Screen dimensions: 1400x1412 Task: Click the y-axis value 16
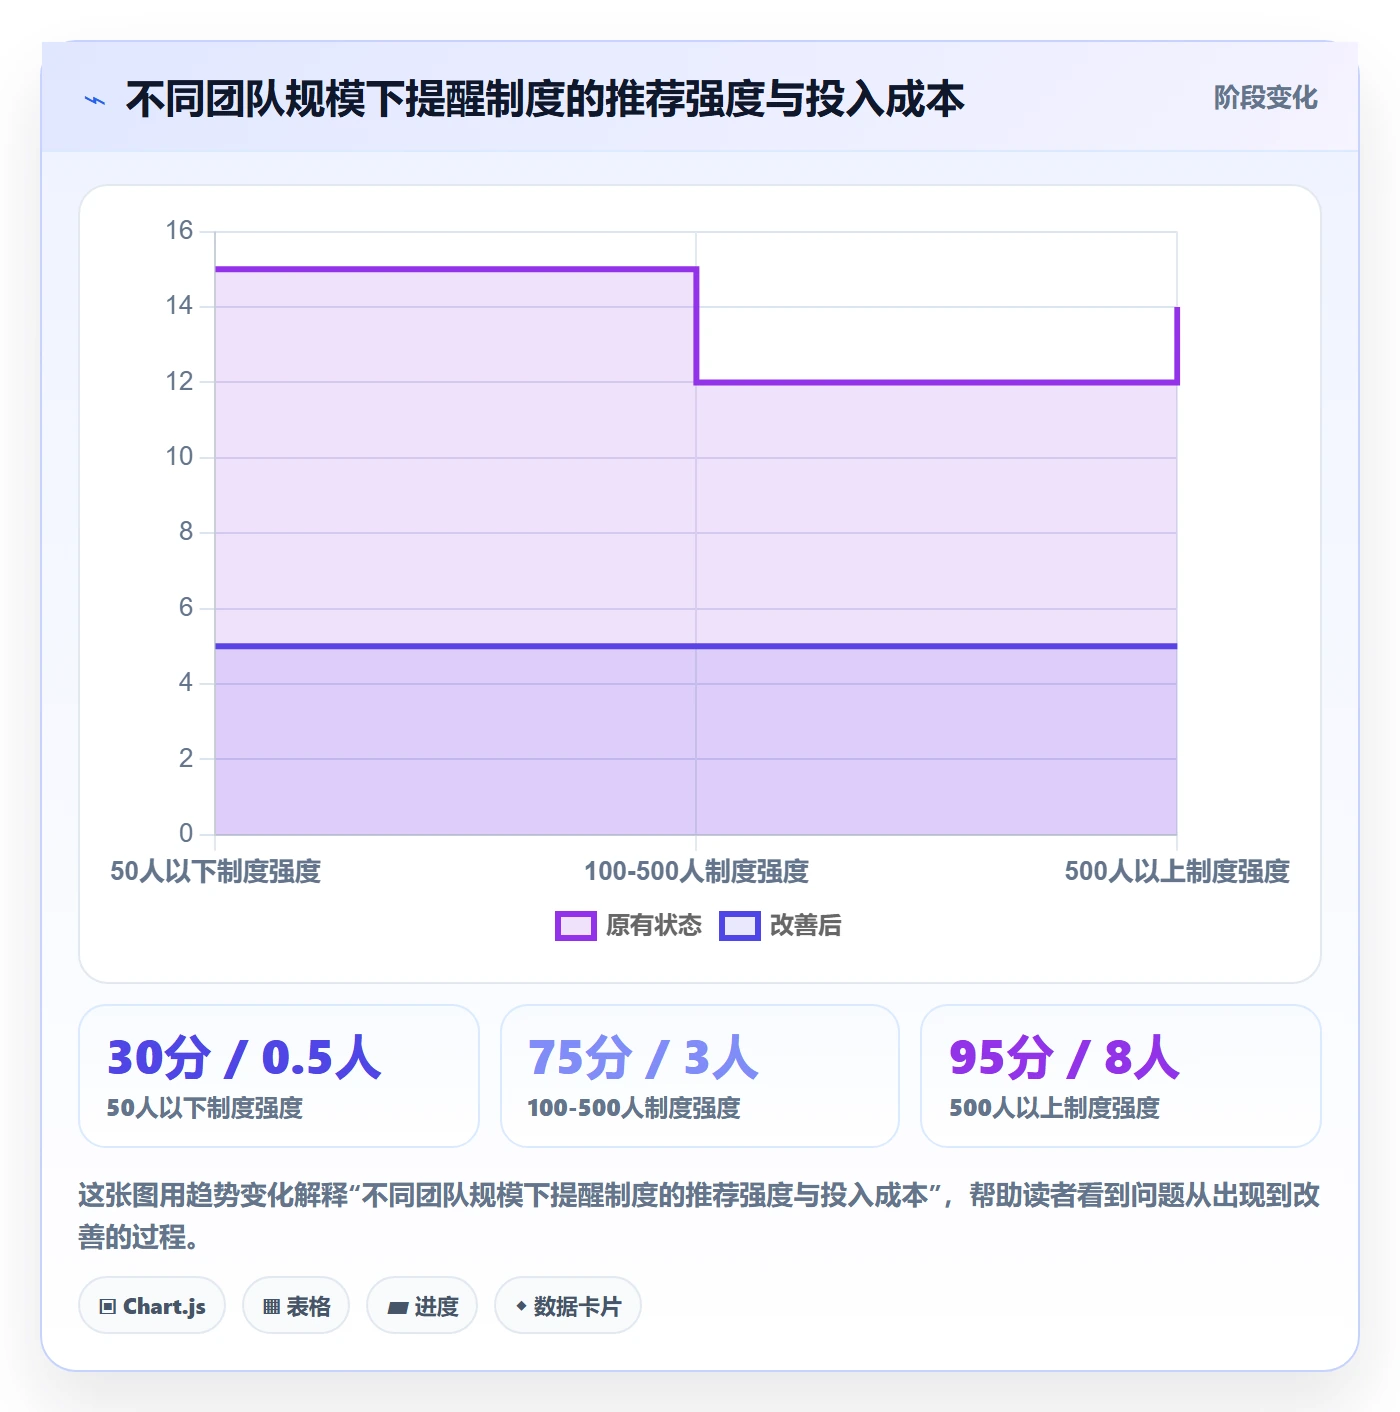pos(179,231)
